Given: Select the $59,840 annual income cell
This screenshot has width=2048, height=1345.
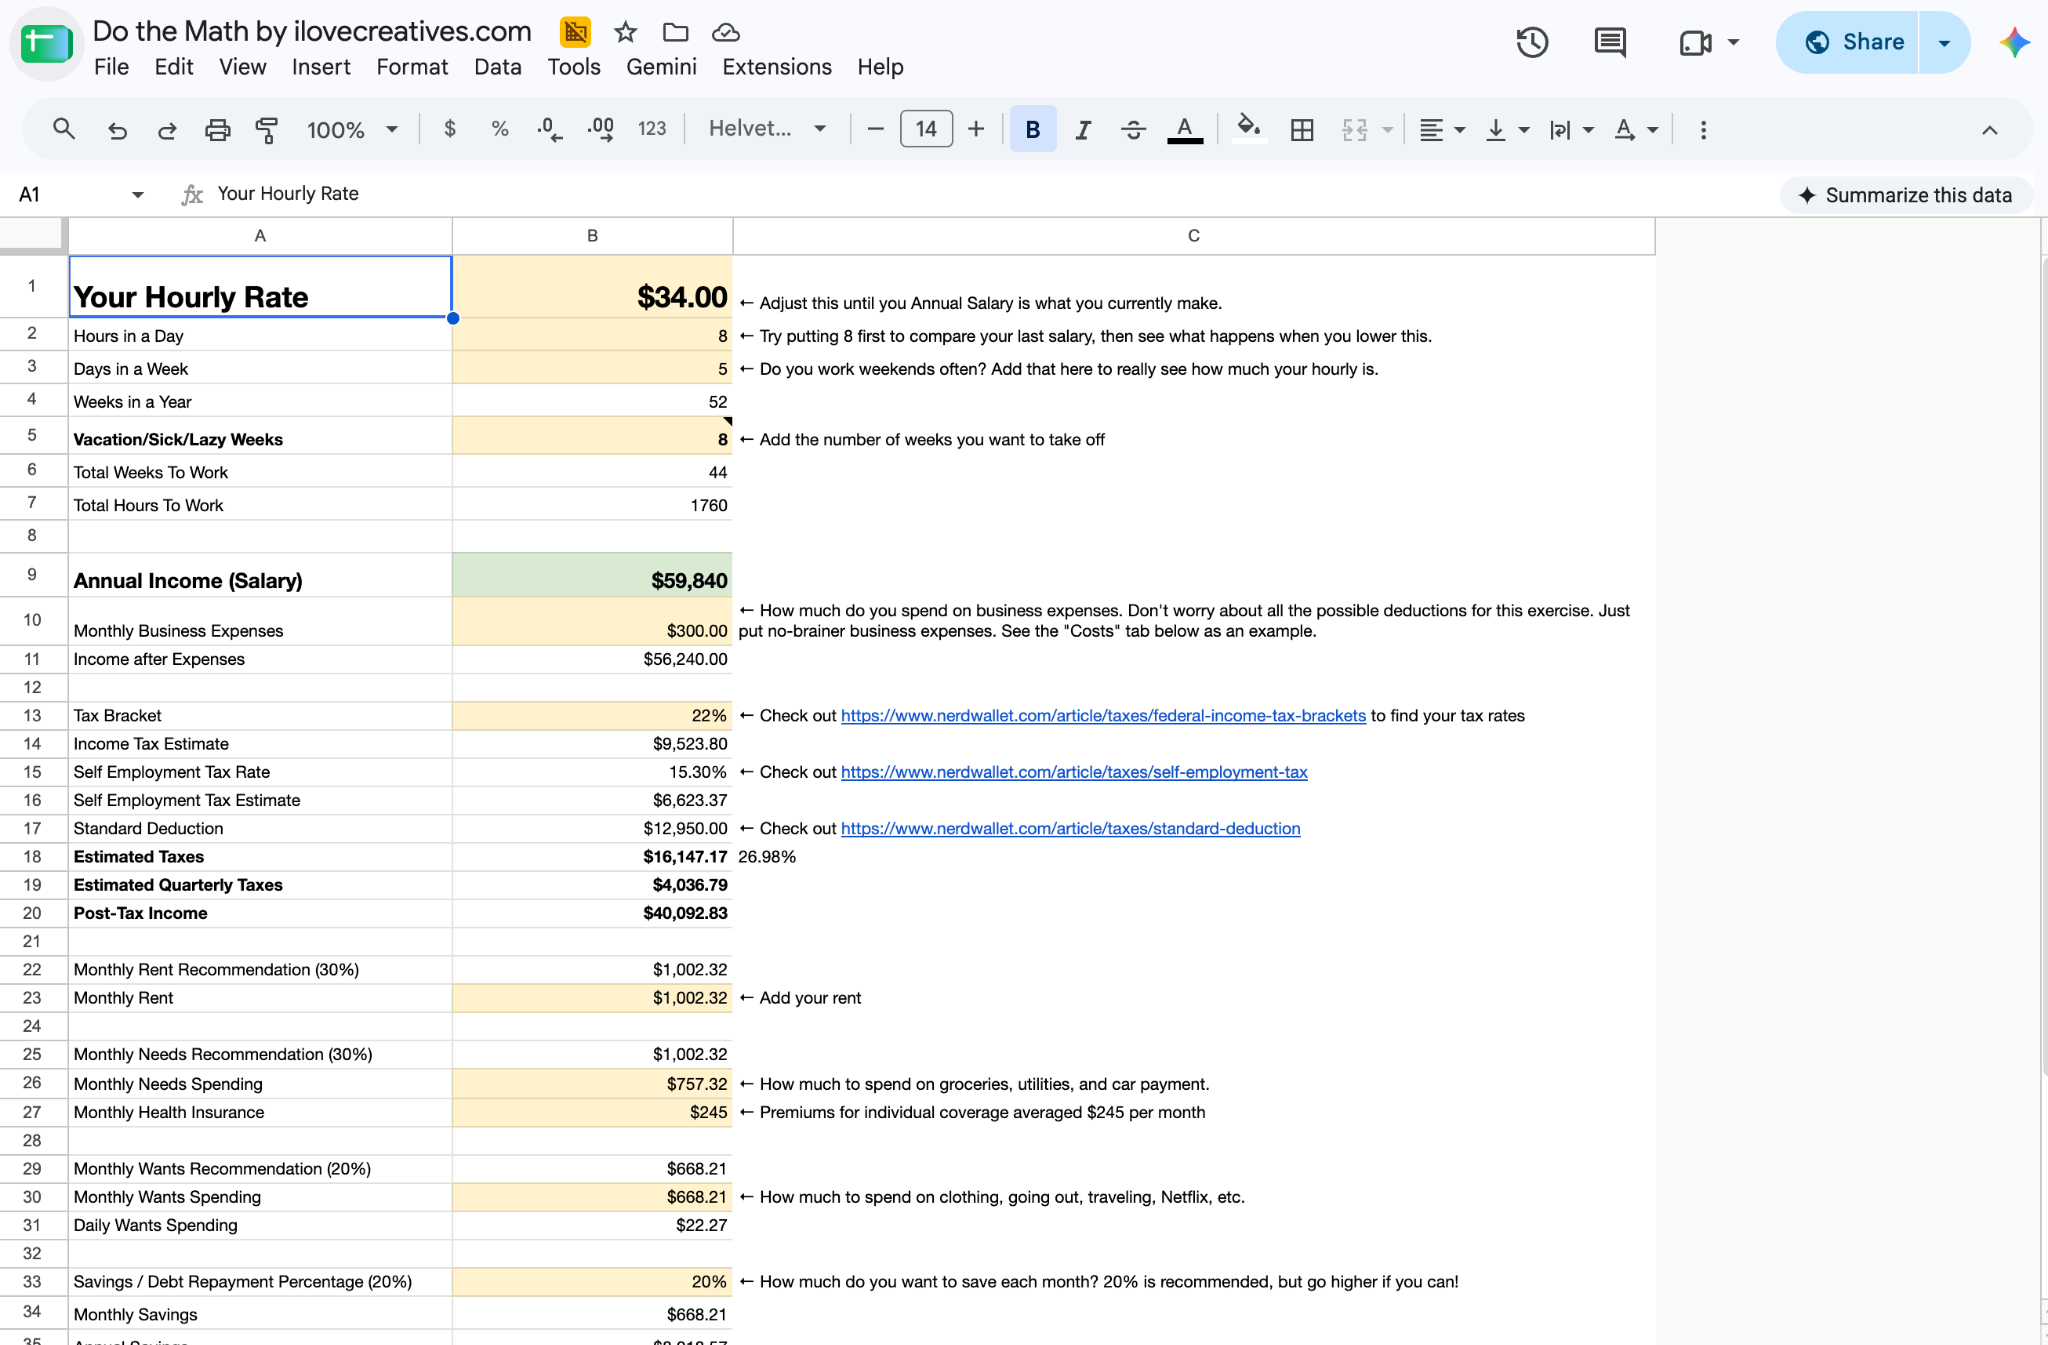Looking at the screenshot, I should coord(592,575).
